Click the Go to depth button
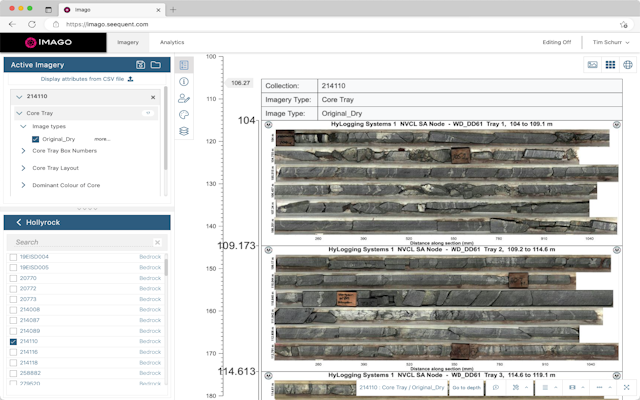This screenshot has width=640, height=400. tap(466, 387)
